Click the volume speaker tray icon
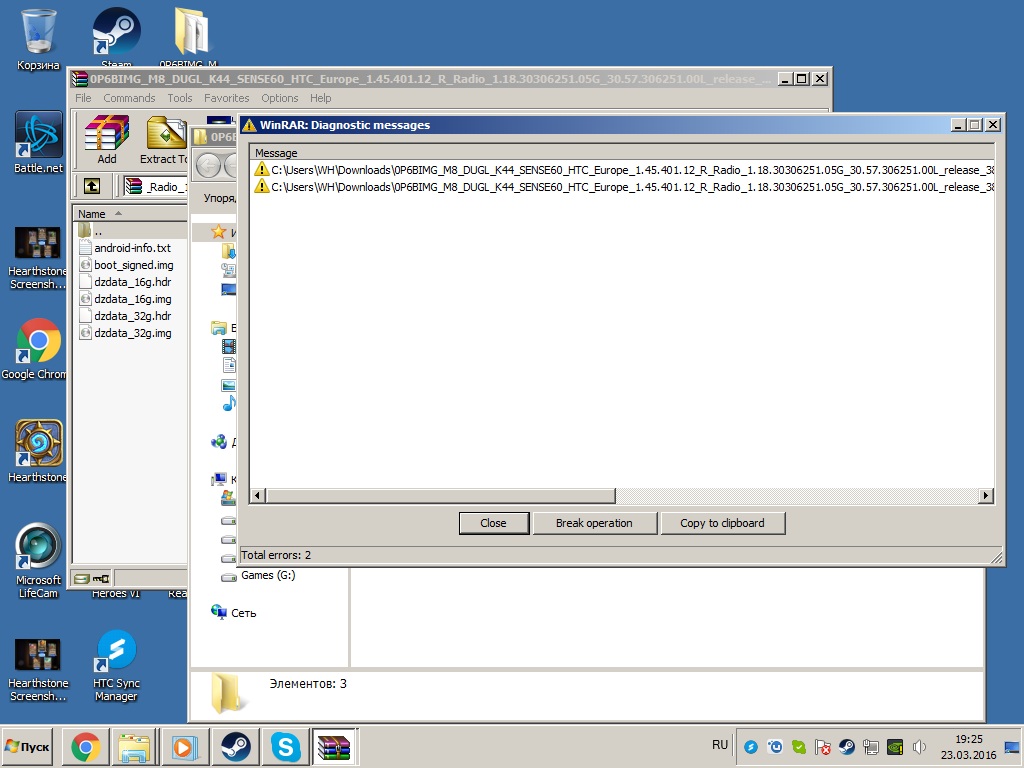This screenshot has width=1024, height=768. click(919, 747)
